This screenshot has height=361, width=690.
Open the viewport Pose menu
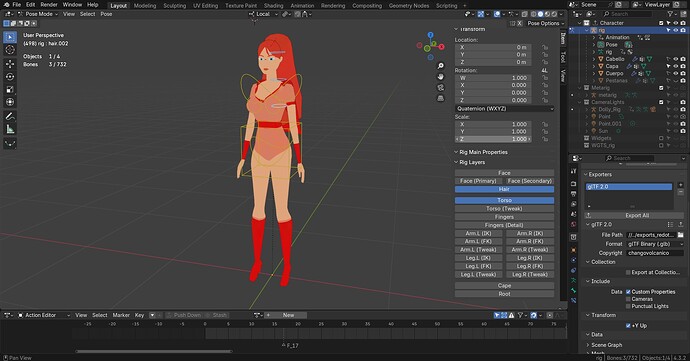[x=106, y=14]
